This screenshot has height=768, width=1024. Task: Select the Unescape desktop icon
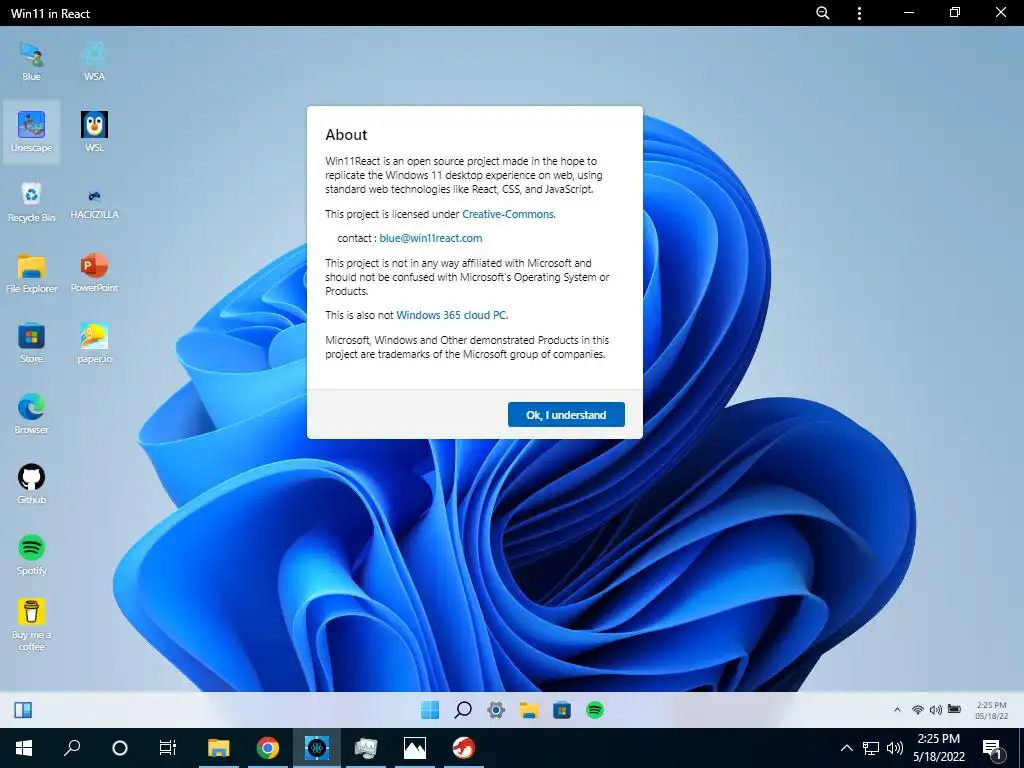[31, 131]
